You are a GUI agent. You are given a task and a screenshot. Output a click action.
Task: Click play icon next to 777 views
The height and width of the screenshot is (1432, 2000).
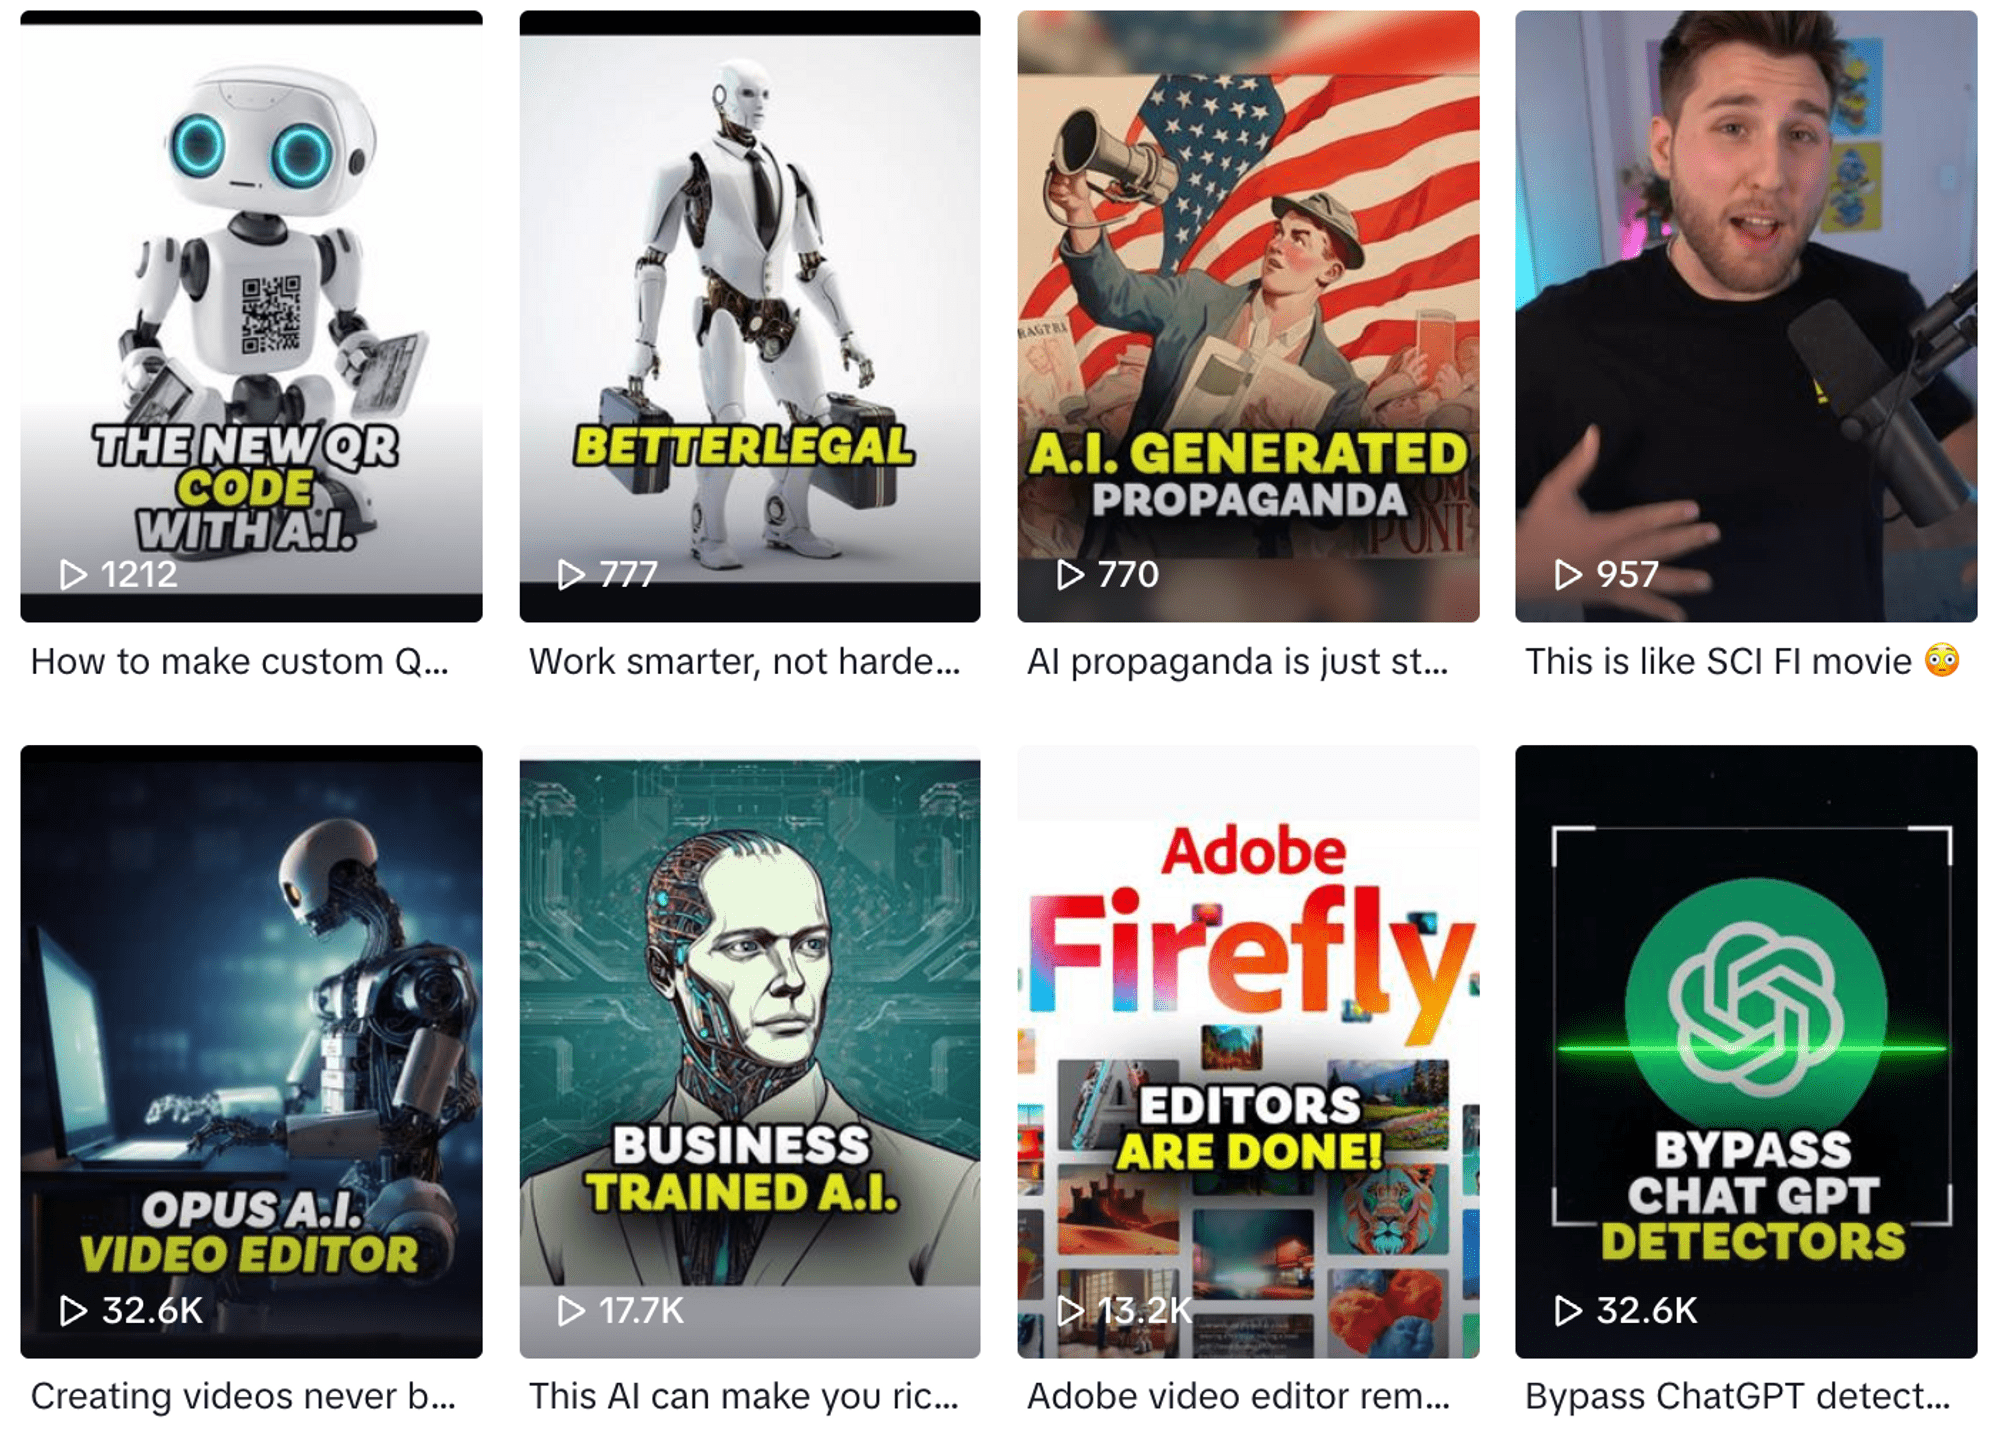coord(571,575)
